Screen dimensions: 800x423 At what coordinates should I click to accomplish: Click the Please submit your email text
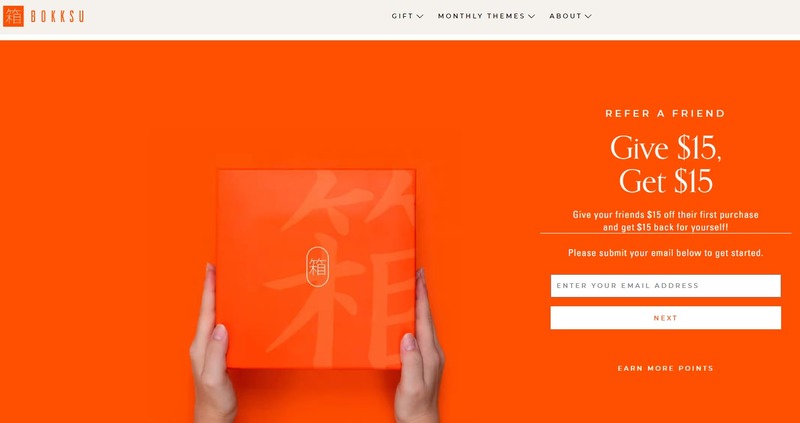(665, 253)
